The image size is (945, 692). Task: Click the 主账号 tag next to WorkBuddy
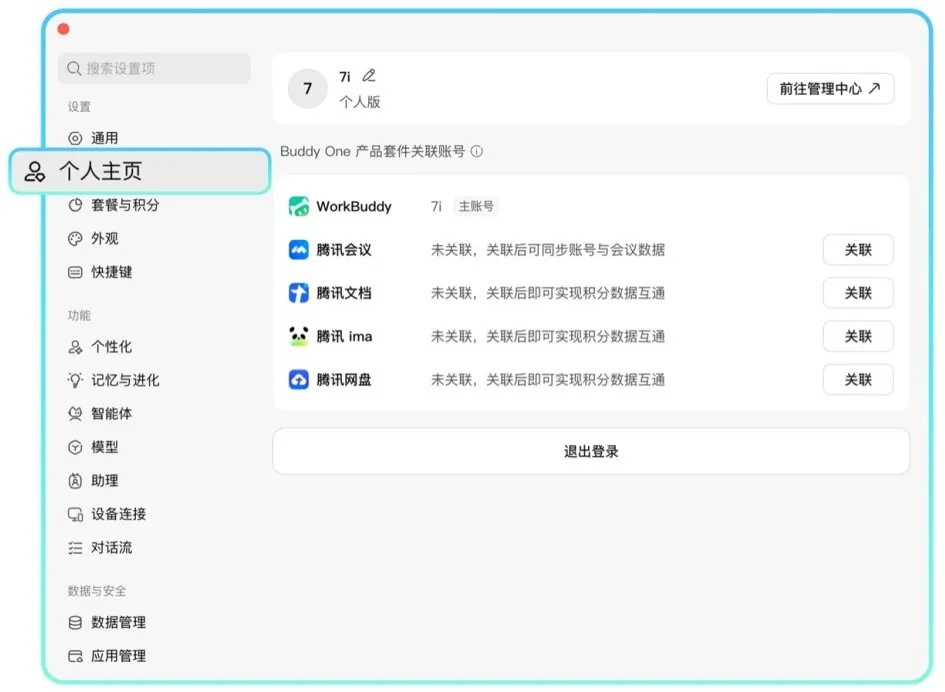coord(476,206)
